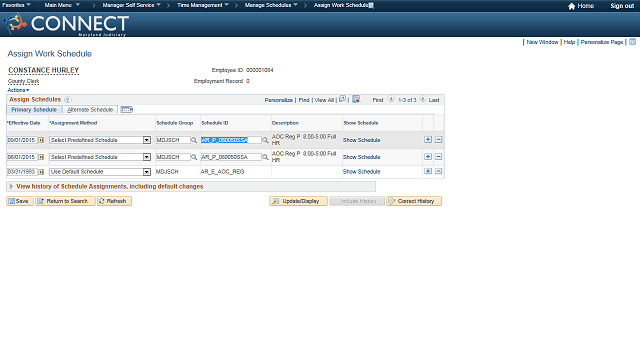Click the Last link in grid navigation
The image size is (640, 360).
tap(434, 100)
